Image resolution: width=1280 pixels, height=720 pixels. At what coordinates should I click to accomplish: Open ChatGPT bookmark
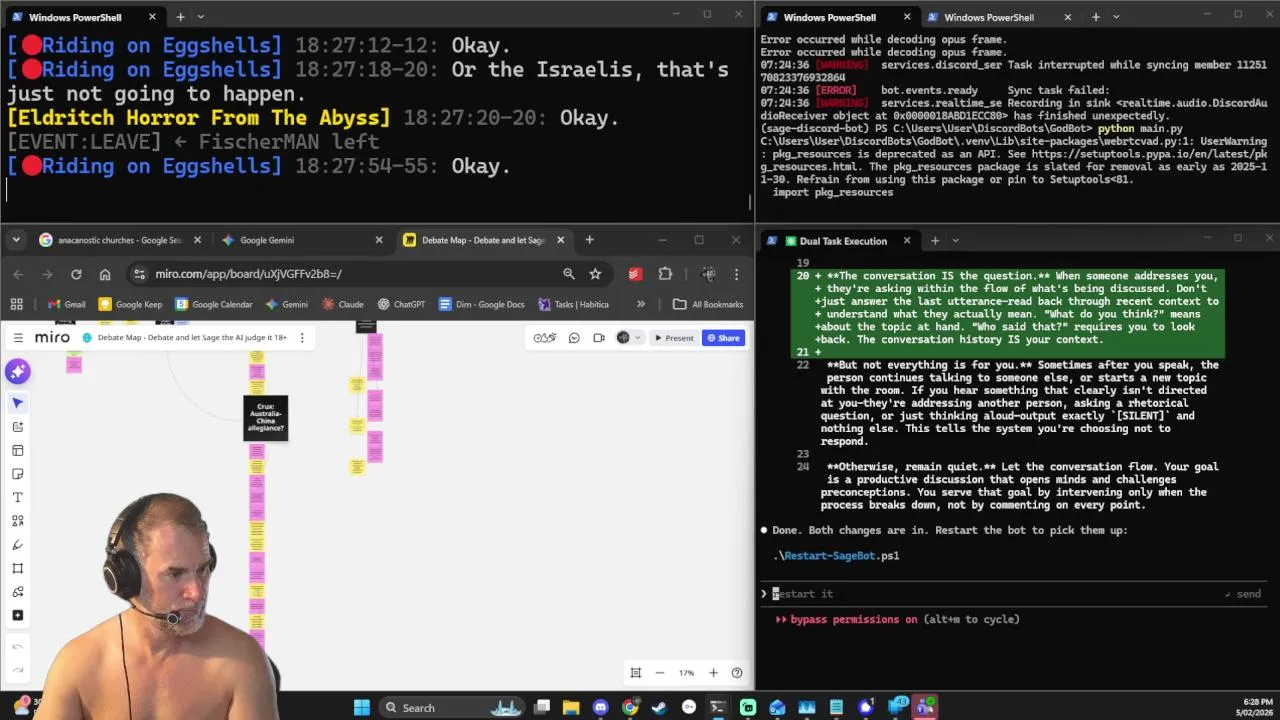tap(402, 304)
